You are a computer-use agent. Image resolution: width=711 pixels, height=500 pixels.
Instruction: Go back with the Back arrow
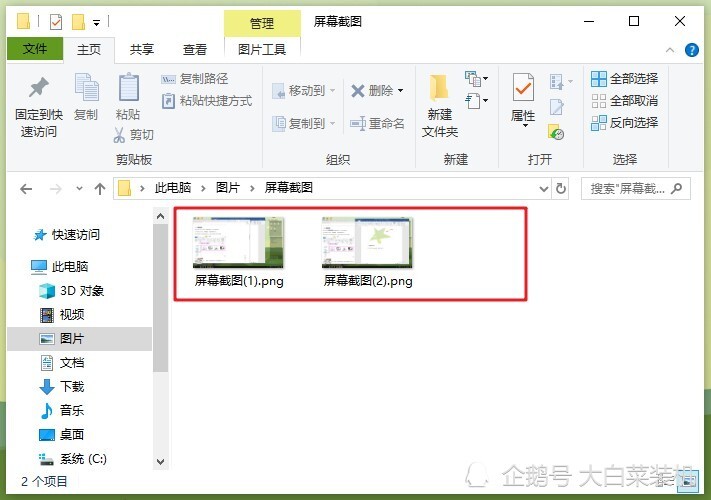click(x=26, y=189)
